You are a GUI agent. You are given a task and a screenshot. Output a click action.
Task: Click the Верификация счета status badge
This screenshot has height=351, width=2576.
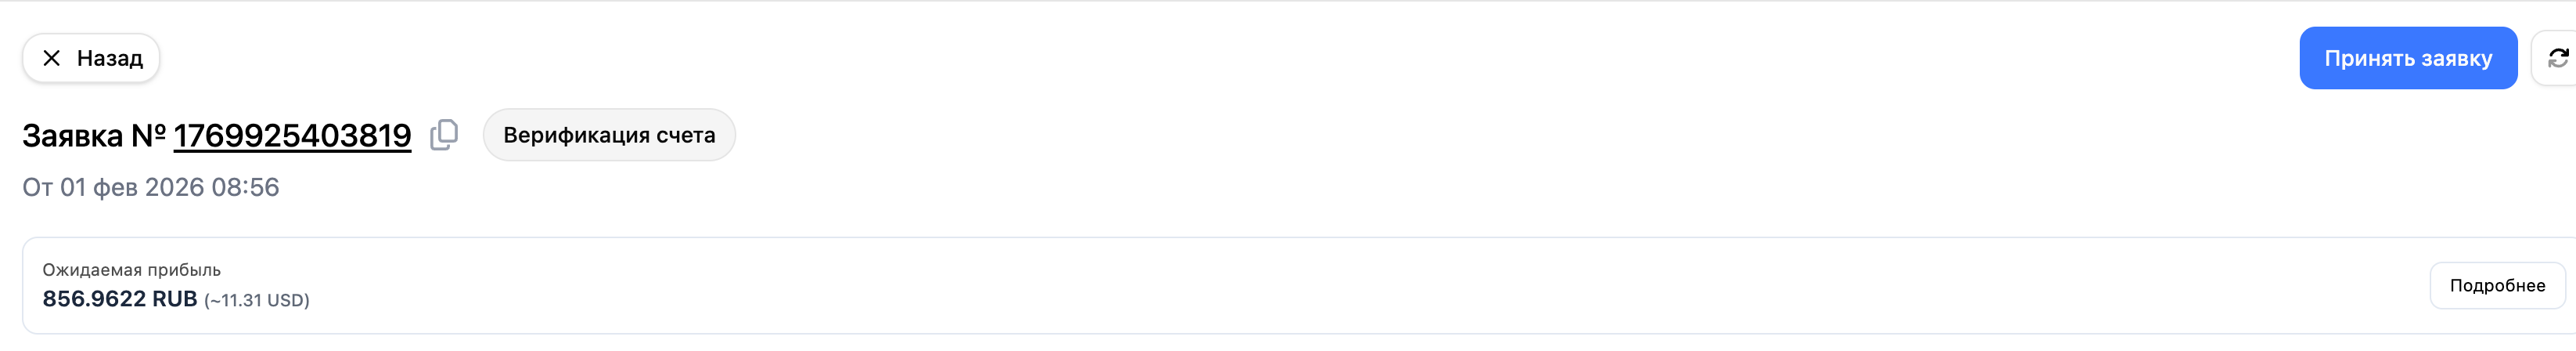coord(609,135)
